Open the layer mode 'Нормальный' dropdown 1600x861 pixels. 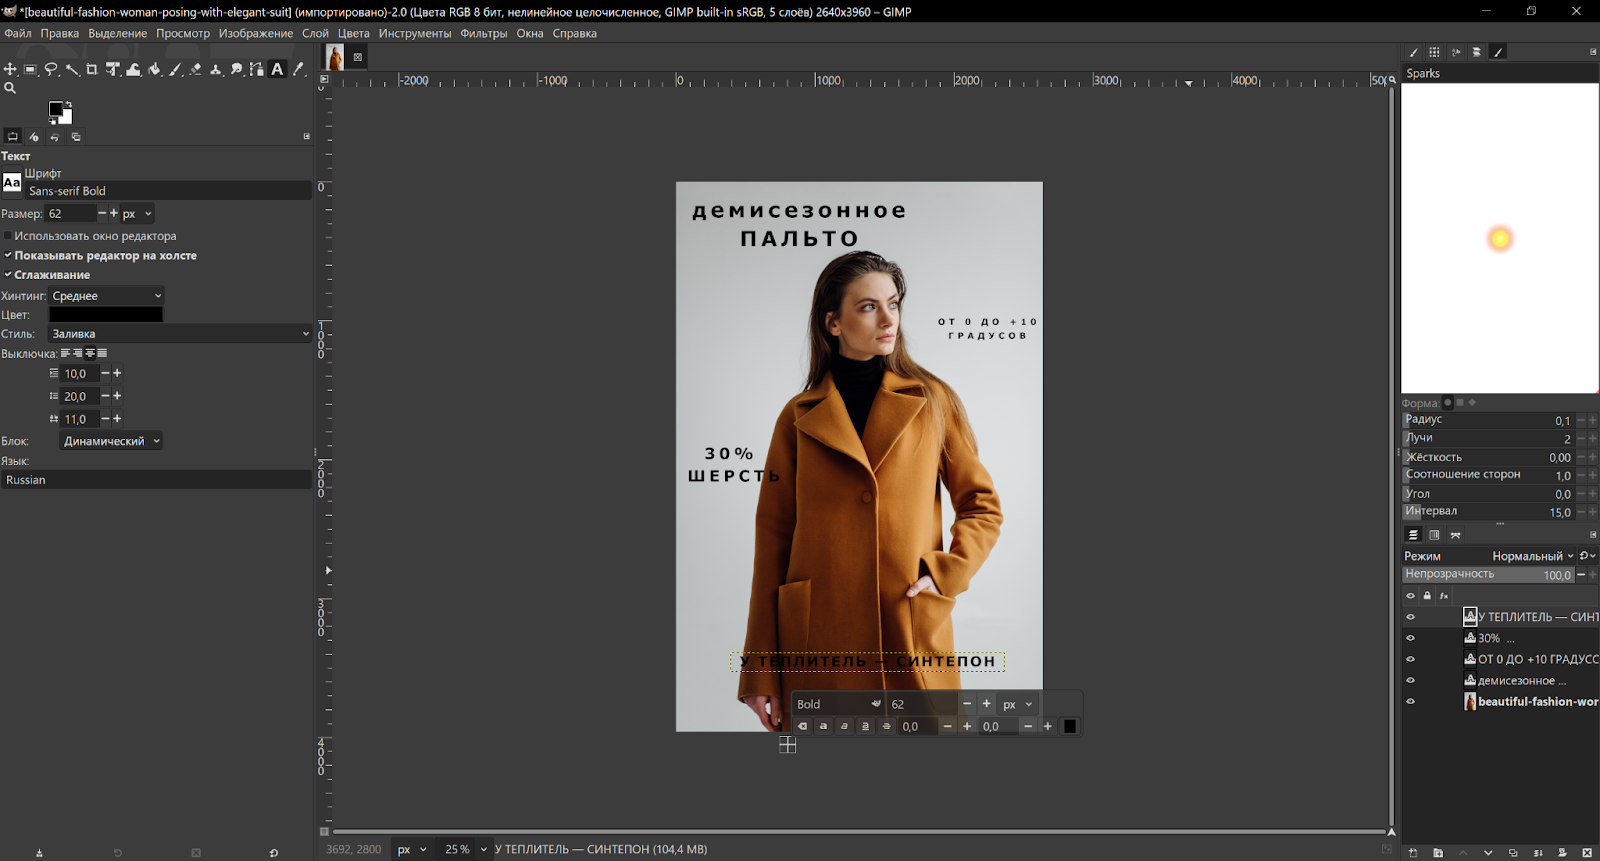[1532, 556]
